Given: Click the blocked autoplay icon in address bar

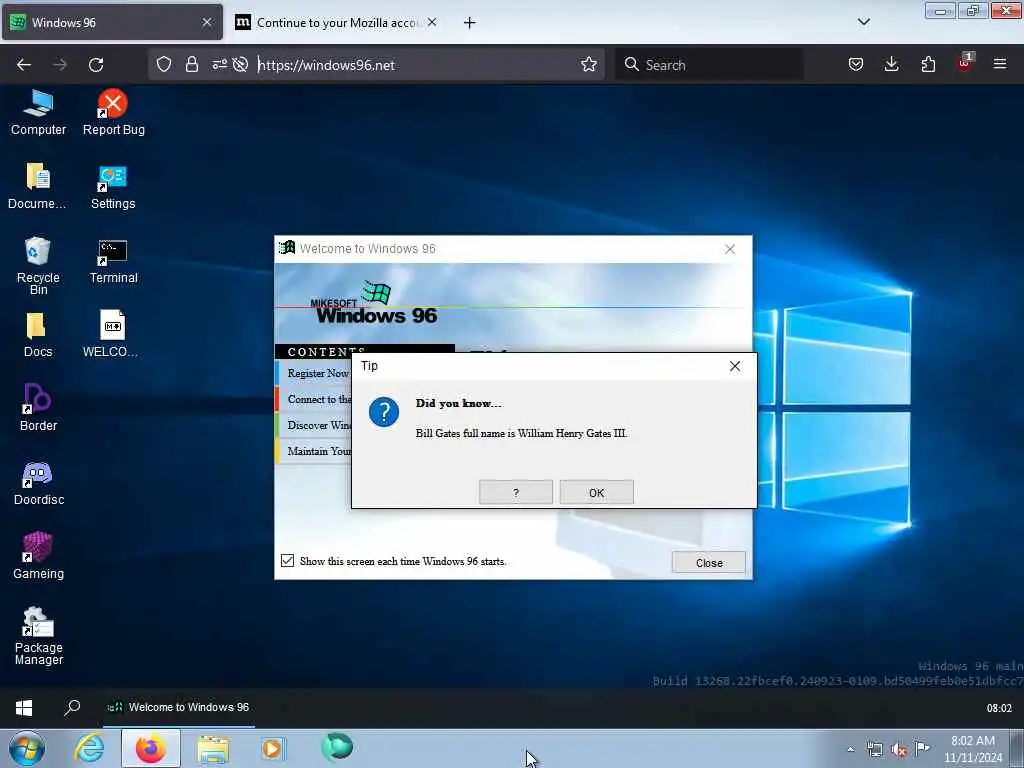Looking at the screenshot, I should click(x=240, y=64).
